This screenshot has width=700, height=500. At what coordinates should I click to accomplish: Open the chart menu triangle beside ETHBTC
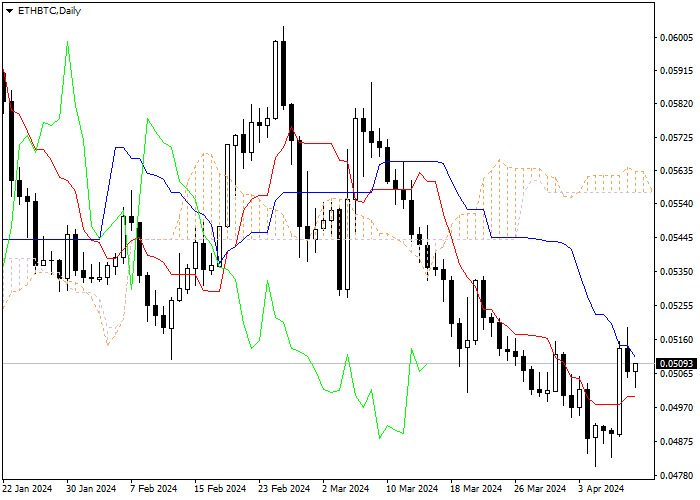coord(9,11)
